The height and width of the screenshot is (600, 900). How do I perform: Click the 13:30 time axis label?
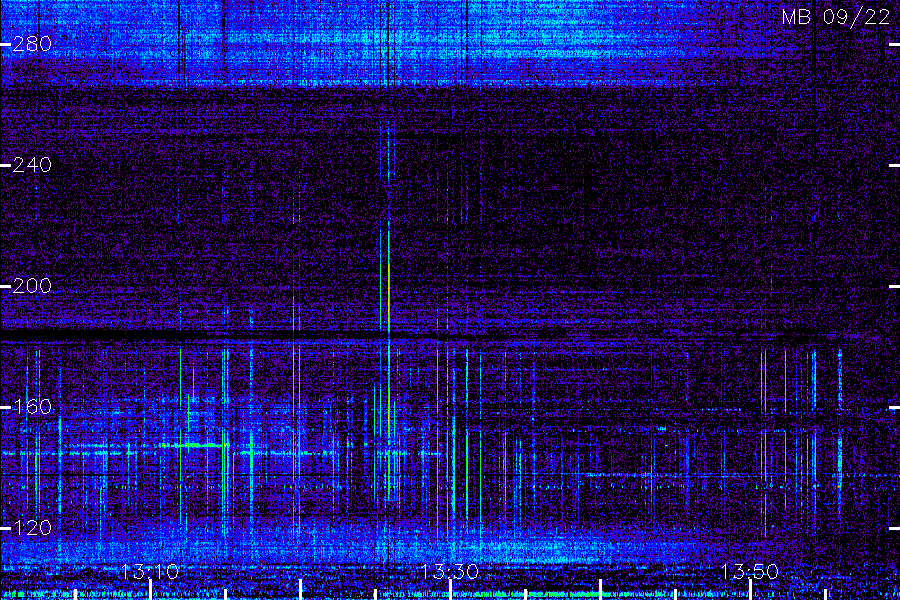450,572
